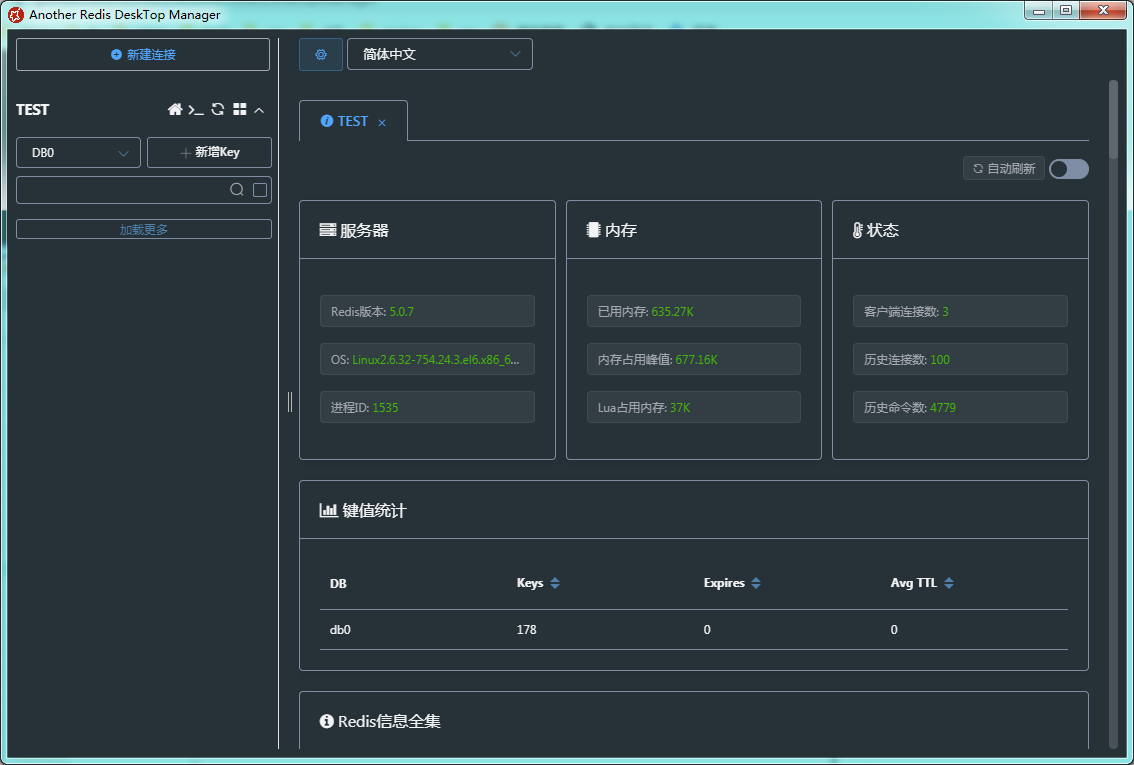Click the 内存 memory chip icon
Image resolution: width=1134 pixels, height=765 pixels.
pos(593,230)
